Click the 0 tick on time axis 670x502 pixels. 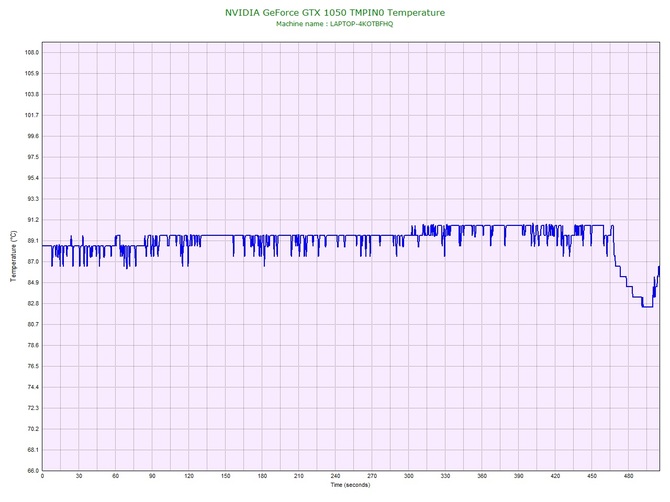(42, 476)
